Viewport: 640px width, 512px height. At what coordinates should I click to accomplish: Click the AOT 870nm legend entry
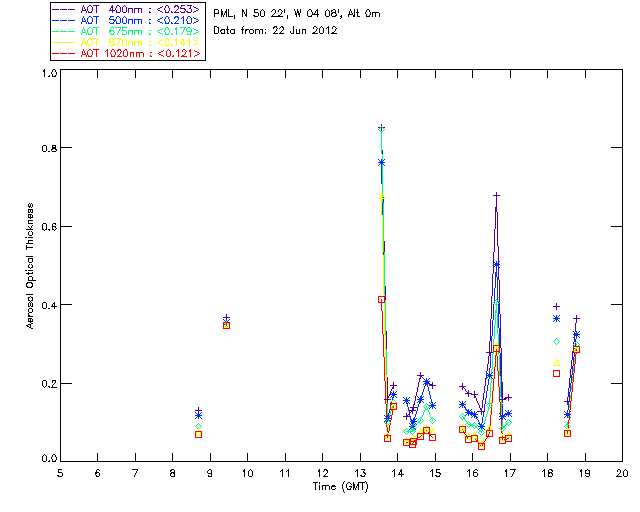point(127,42)
